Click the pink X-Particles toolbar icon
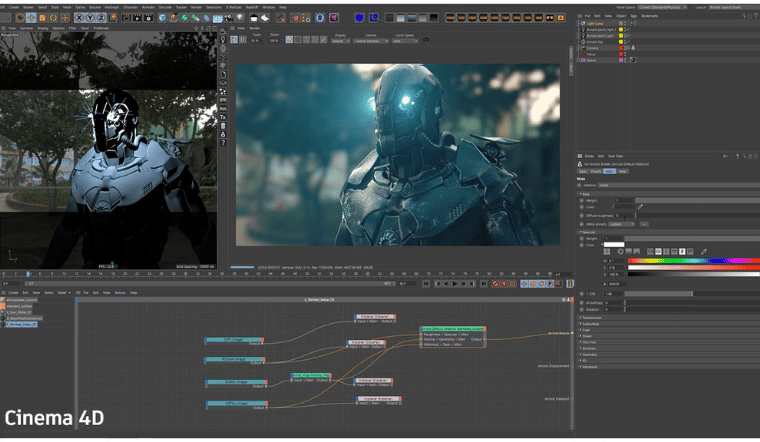Viewport: 760px width, 442px height. 334,18
